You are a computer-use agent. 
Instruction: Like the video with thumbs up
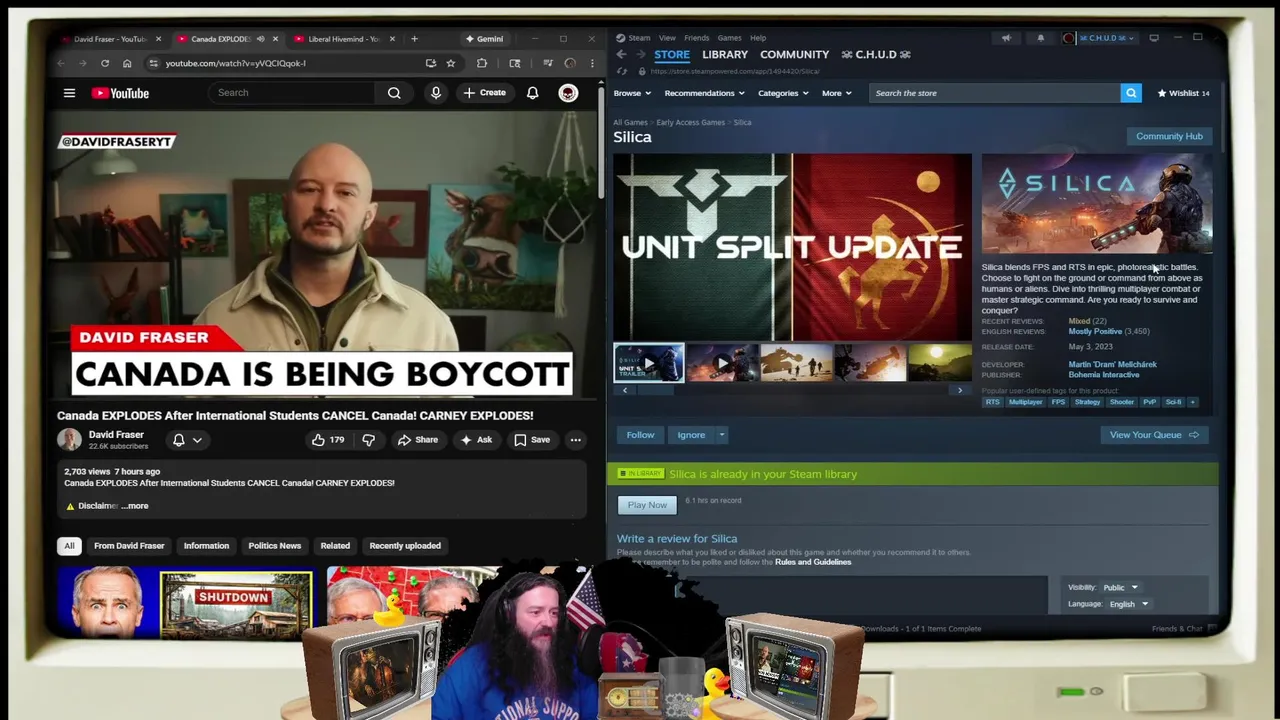(326, 440)
